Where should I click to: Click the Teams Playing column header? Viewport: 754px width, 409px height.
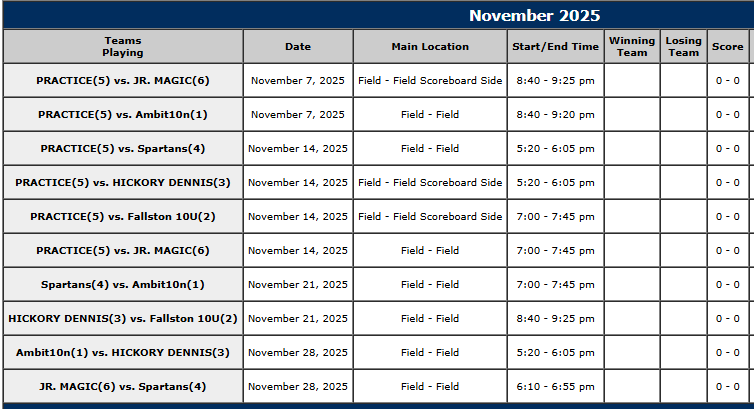[123, 46]
